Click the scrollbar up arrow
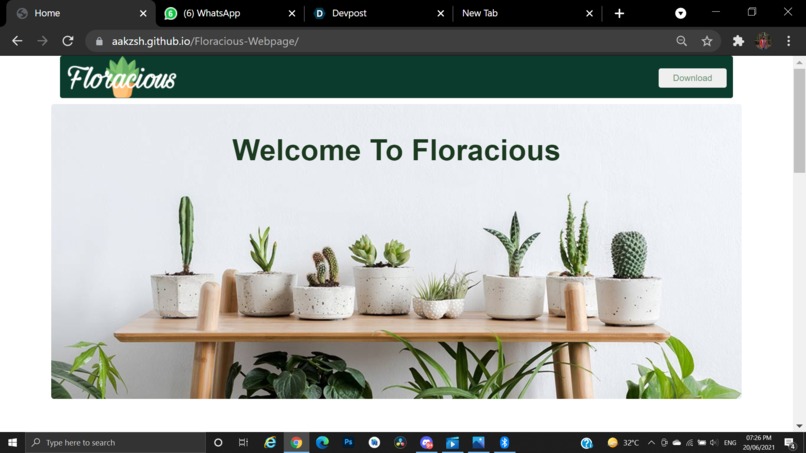806x453 pixels. click(799, 63)
